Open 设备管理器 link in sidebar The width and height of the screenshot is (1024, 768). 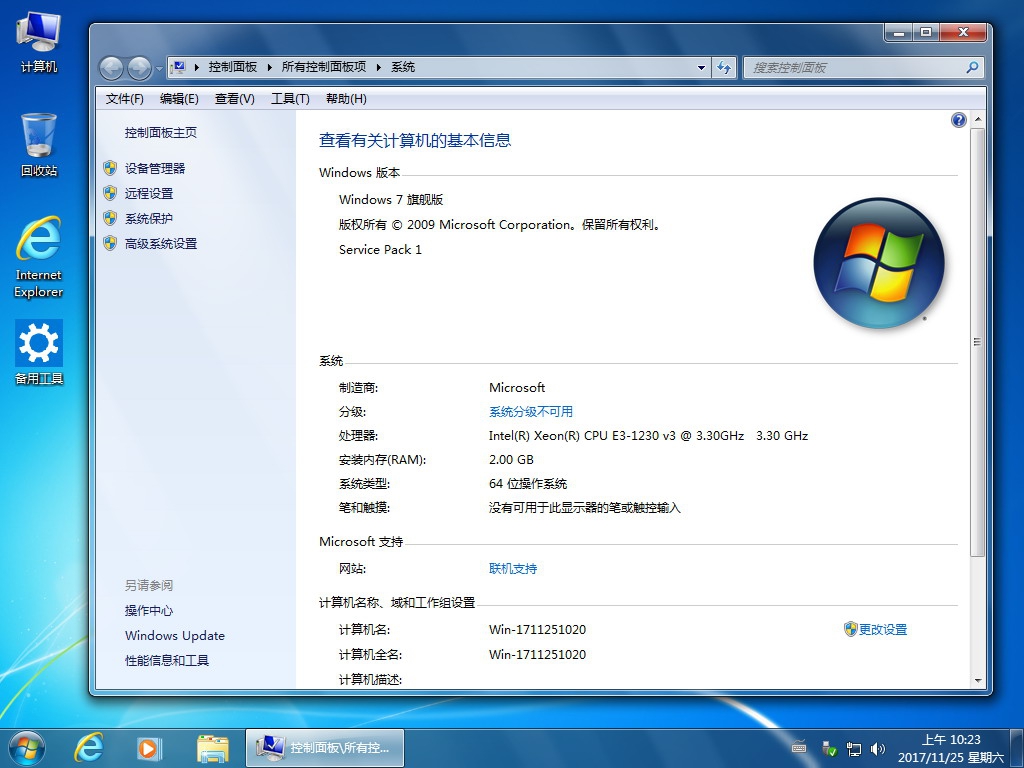[155, 168]
